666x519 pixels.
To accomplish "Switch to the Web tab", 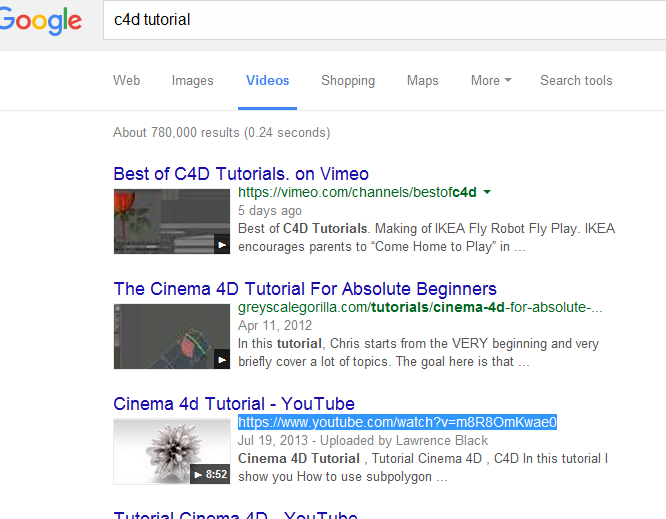I will [x=127, y=80].
